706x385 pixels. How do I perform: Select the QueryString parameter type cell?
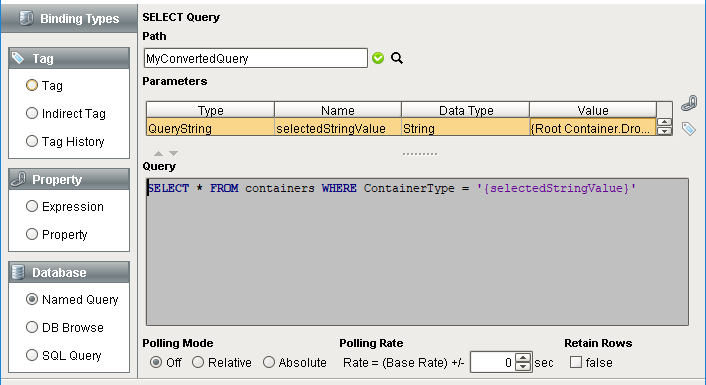210,128
